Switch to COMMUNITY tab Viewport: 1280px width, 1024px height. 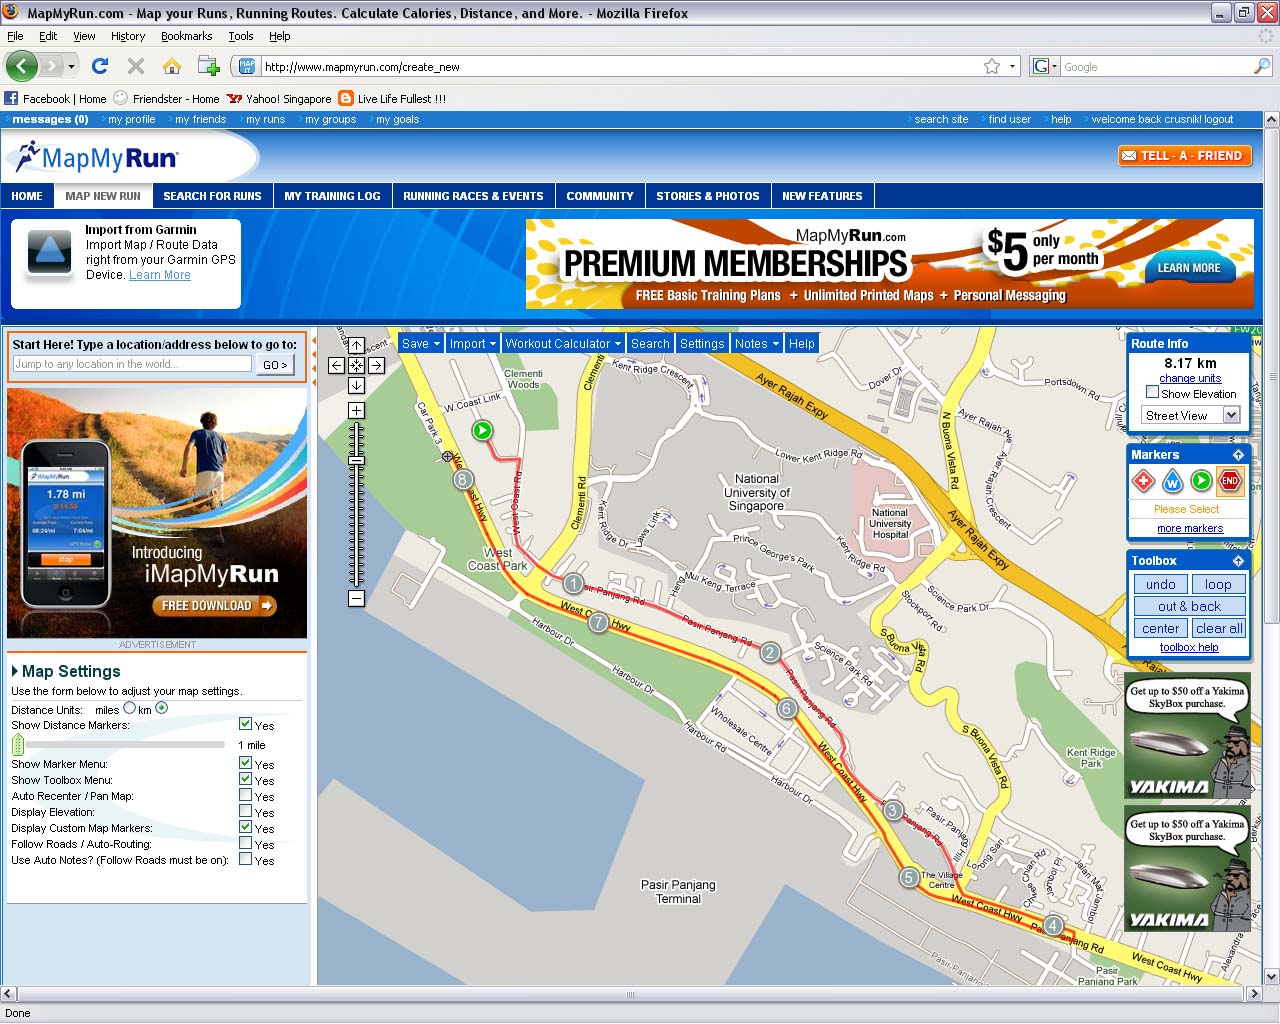[x=600, y=196]
